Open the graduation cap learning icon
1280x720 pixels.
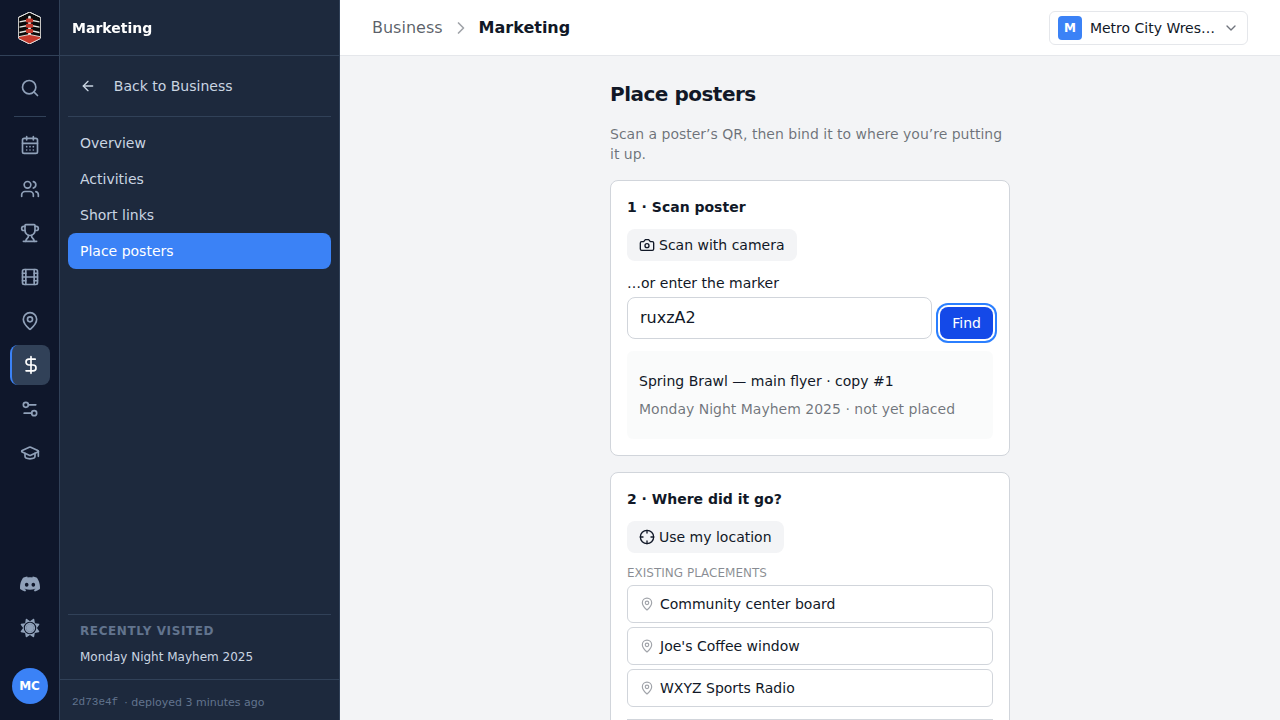coord(30,453)
